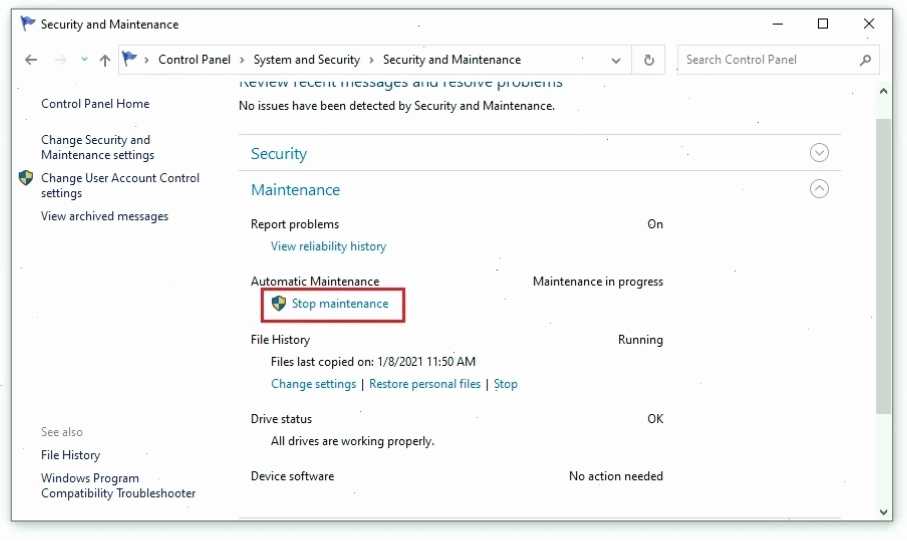Image resolution: width=907 pixels, height=541 pixels.
Task: Open File History Change settings
Action: coord(314,384)
